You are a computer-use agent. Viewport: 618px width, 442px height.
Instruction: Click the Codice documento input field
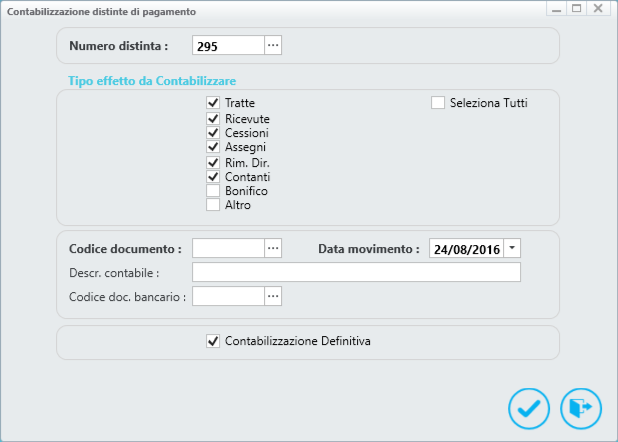pos(228,248)
